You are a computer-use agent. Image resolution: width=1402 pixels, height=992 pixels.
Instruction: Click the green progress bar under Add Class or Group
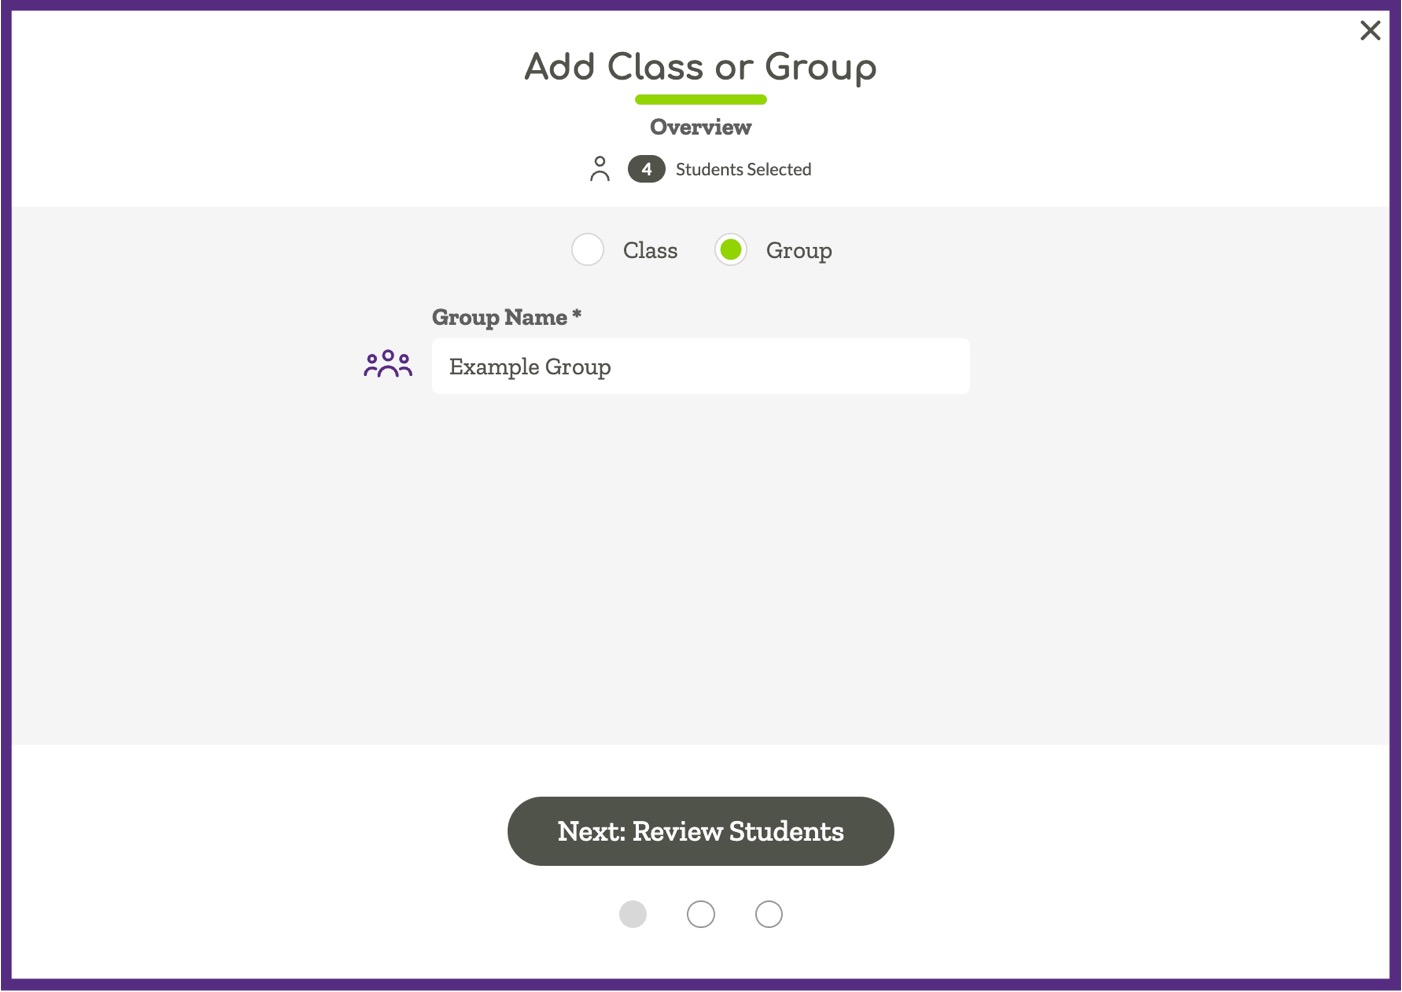(x=700, y=98)
